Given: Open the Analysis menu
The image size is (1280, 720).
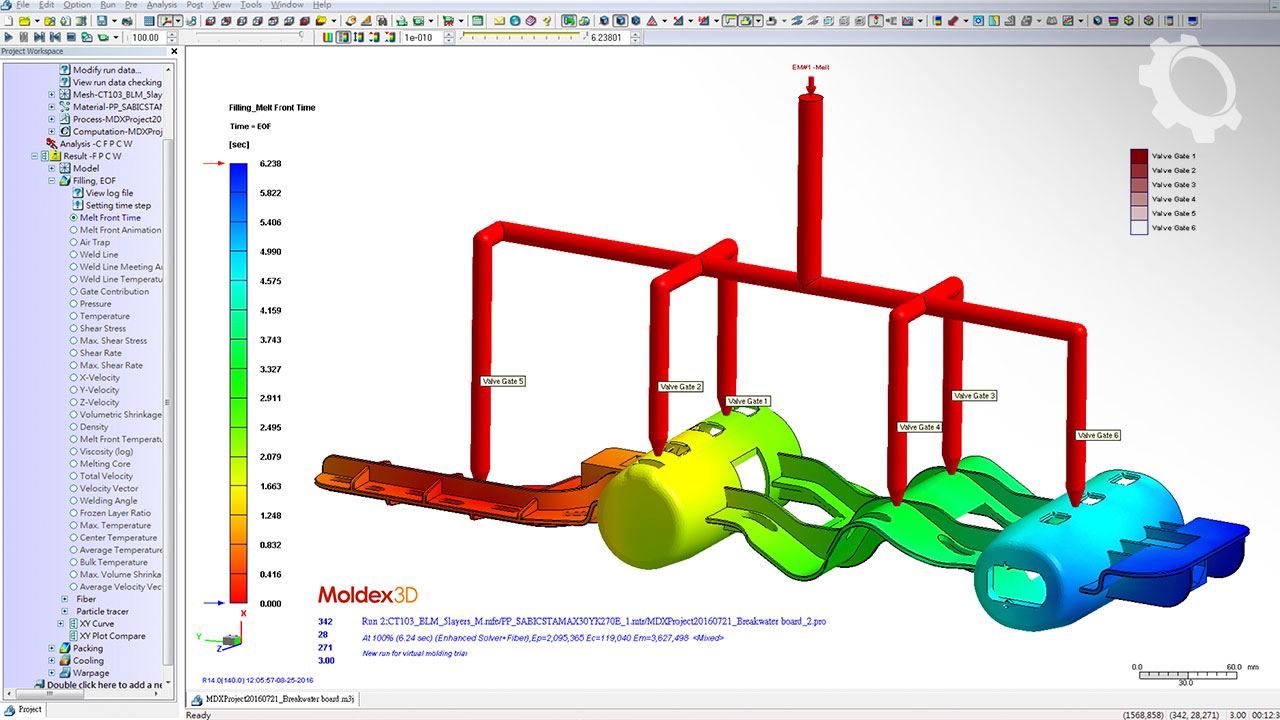Looking at the screenshot, I should [x=161, y=5].
